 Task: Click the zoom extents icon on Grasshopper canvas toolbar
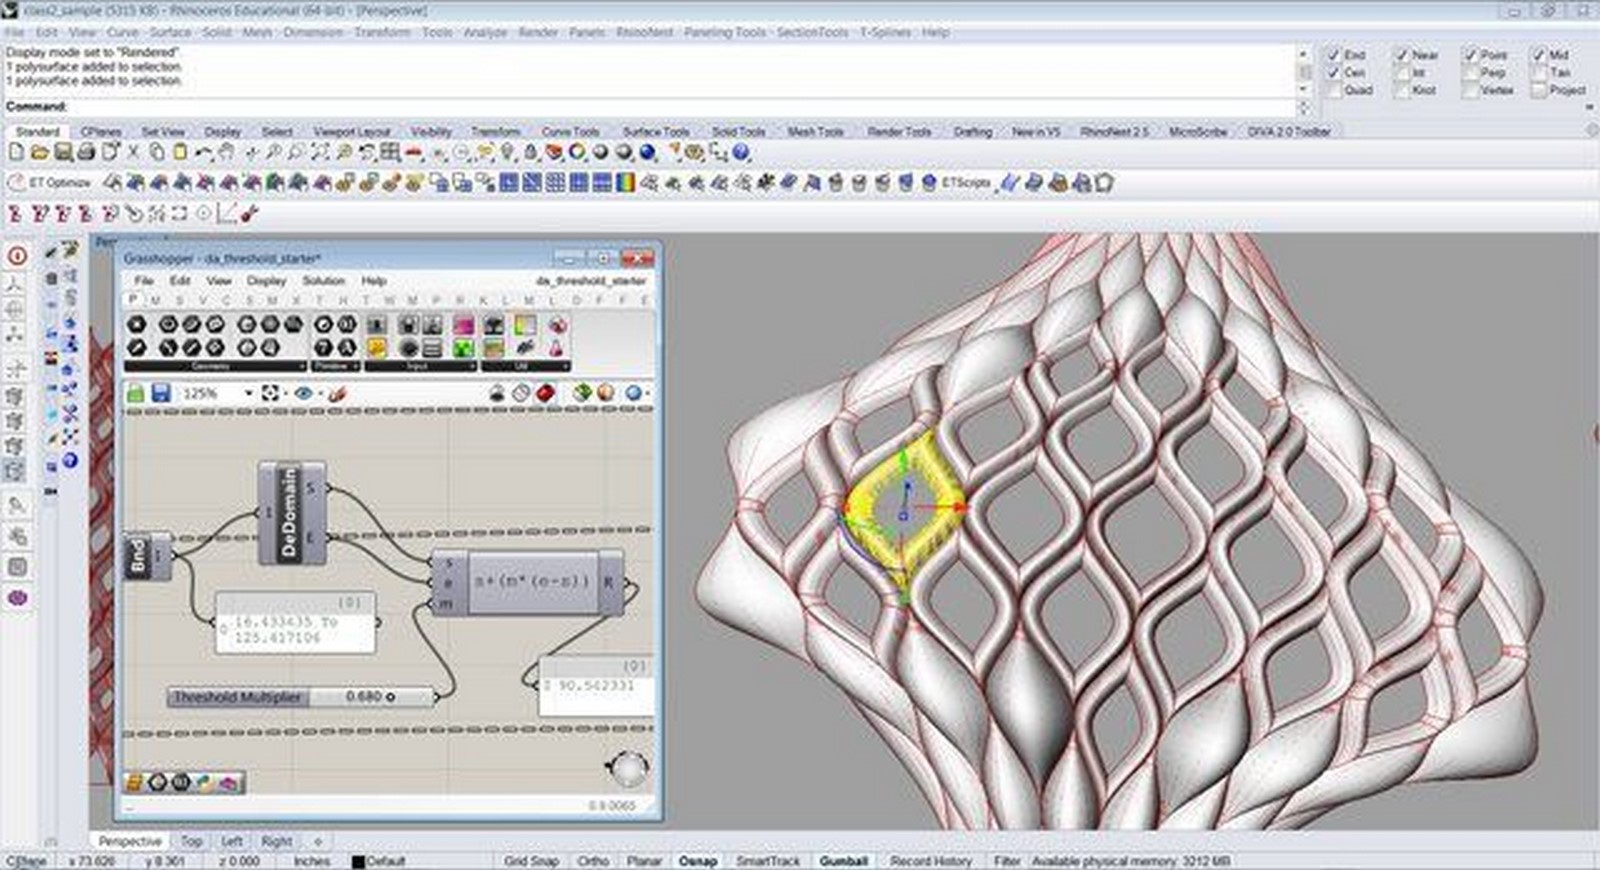(x=270, y=394)
